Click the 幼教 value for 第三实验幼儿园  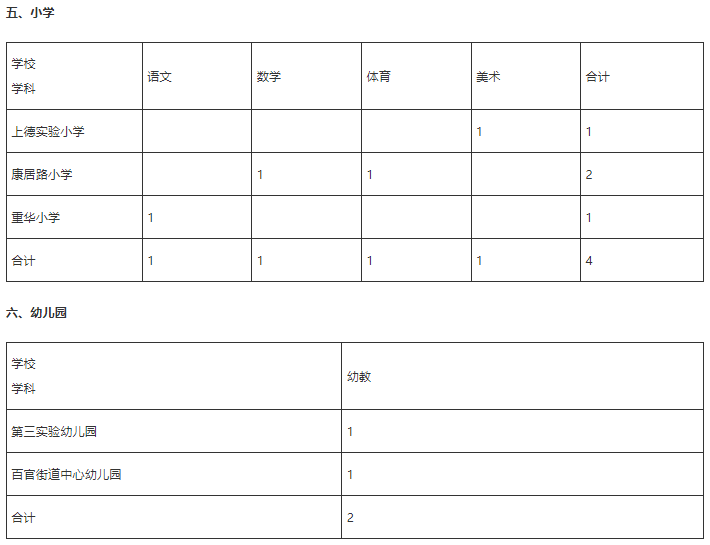(x=350, y=431)
